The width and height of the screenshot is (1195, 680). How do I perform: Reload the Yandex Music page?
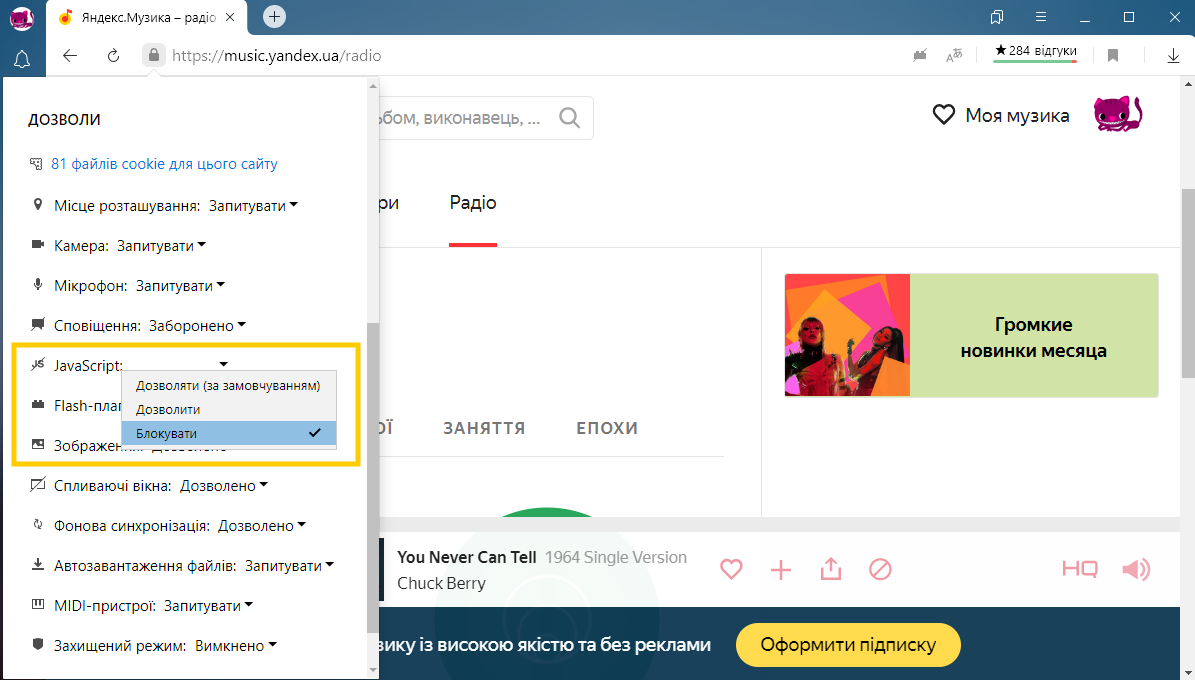114,56
